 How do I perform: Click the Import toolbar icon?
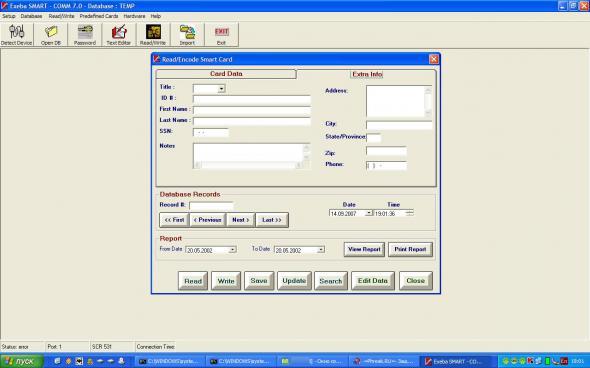(x=187, y=35)
